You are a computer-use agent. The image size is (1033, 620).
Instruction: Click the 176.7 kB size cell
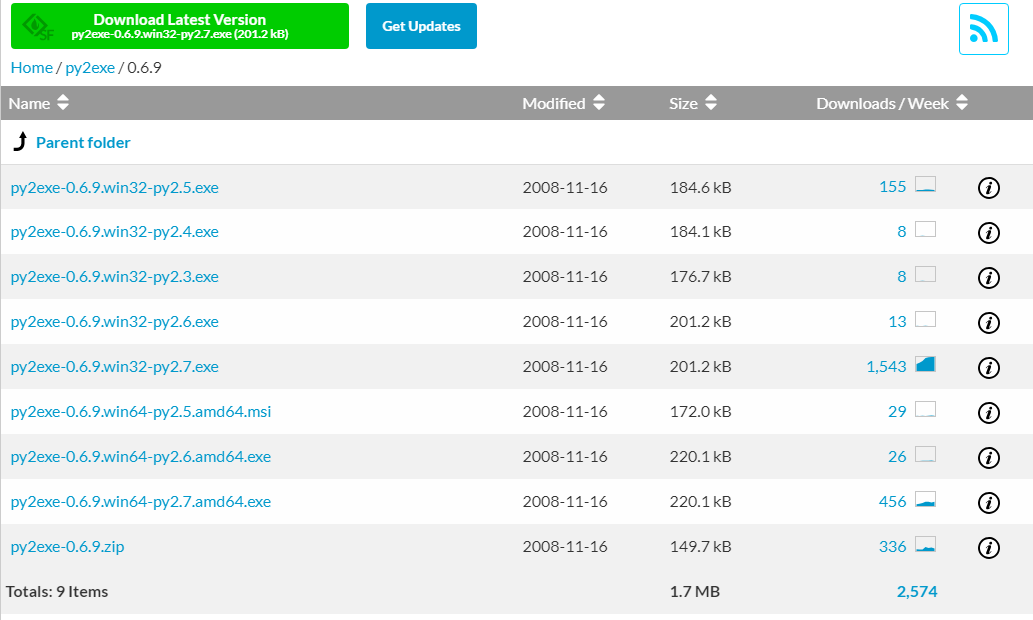(700, 277)
